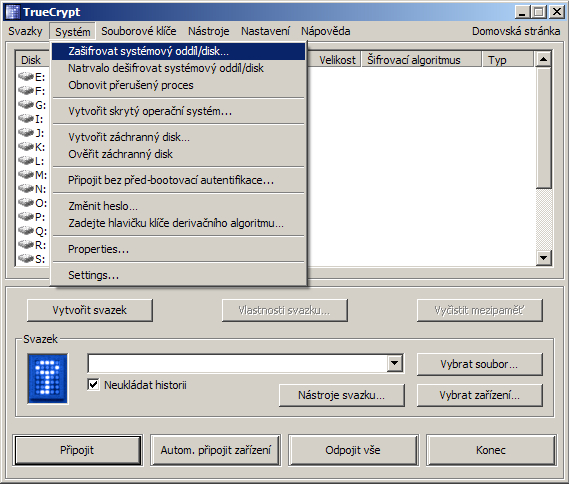
Task: Toggle the Neukládat historii checkbox
Action: (x=93, y=385)
